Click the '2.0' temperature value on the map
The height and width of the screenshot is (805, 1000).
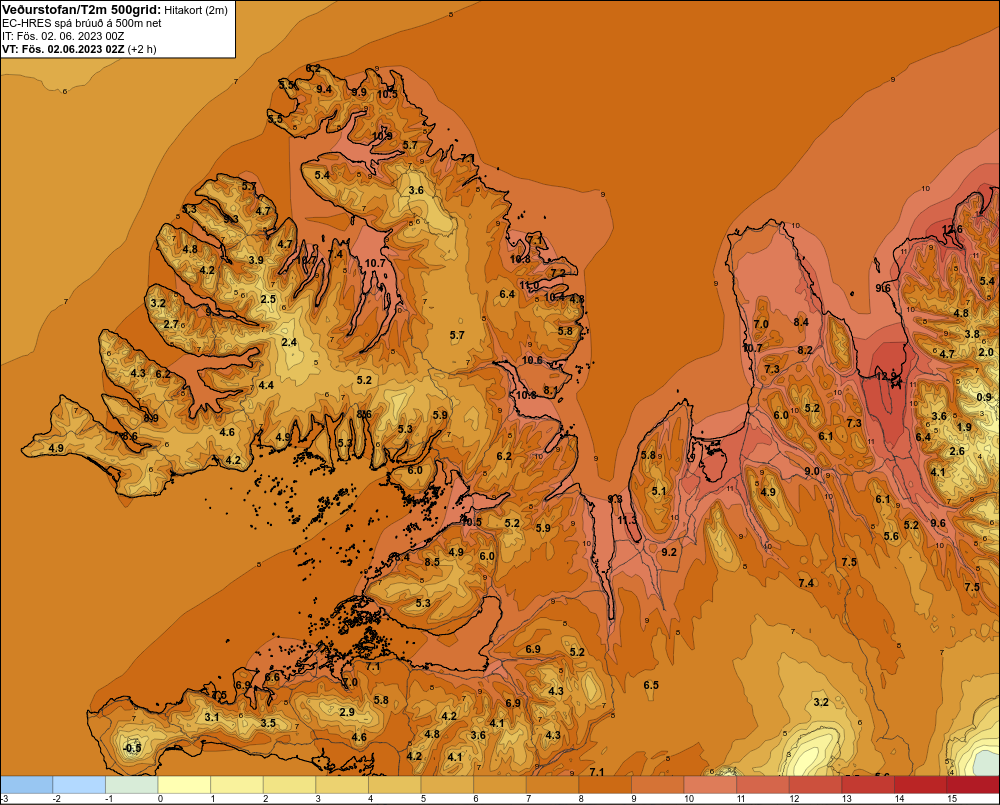(986, 352)
